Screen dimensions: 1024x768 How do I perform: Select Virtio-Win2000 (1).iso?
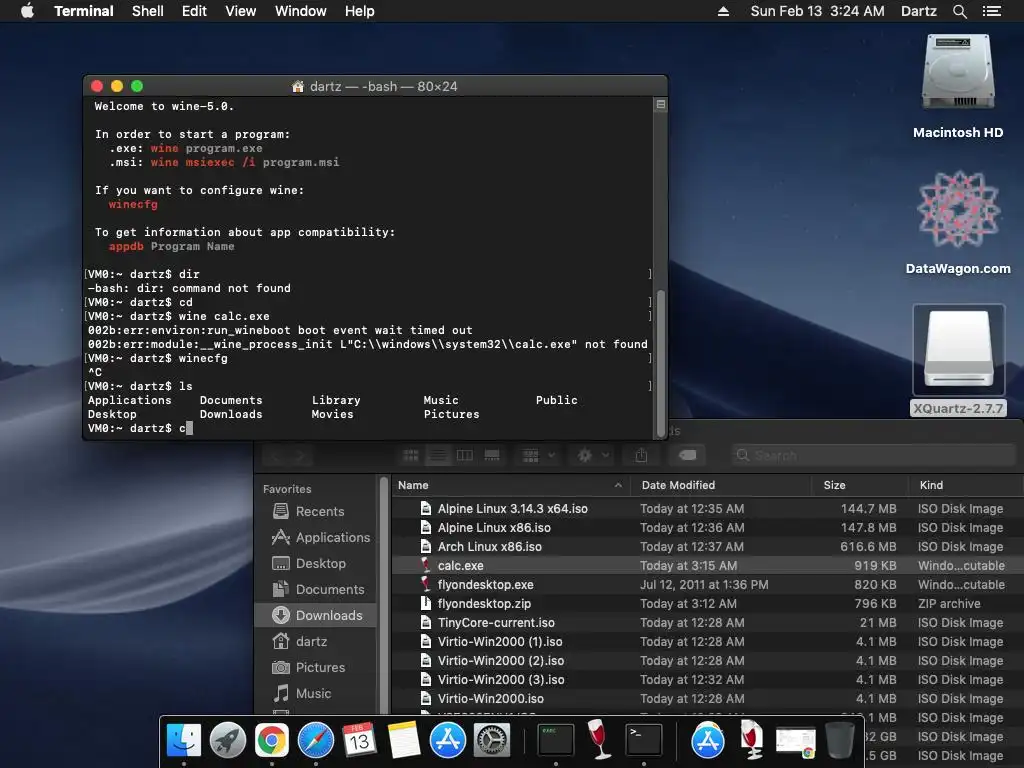coord(707,641)
